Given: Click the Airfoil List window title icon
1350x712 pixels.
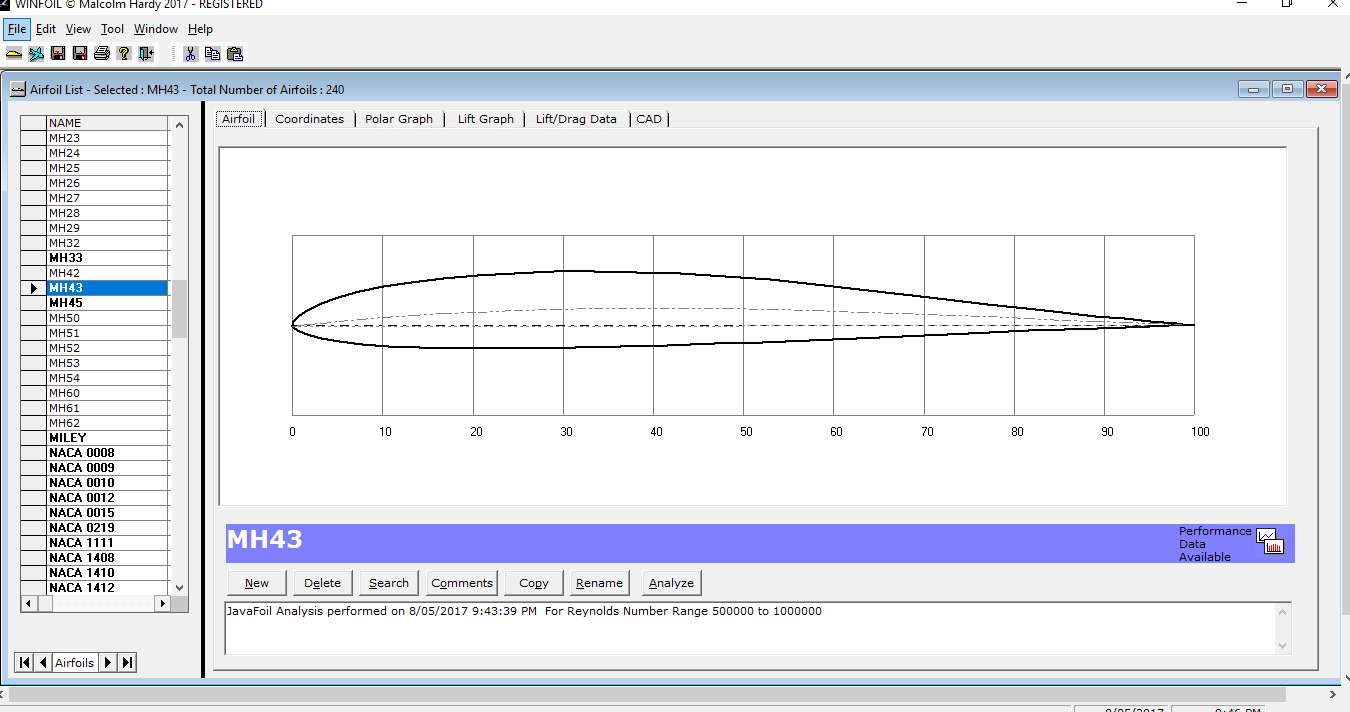Looking at the screenshot, I should 18,89.
